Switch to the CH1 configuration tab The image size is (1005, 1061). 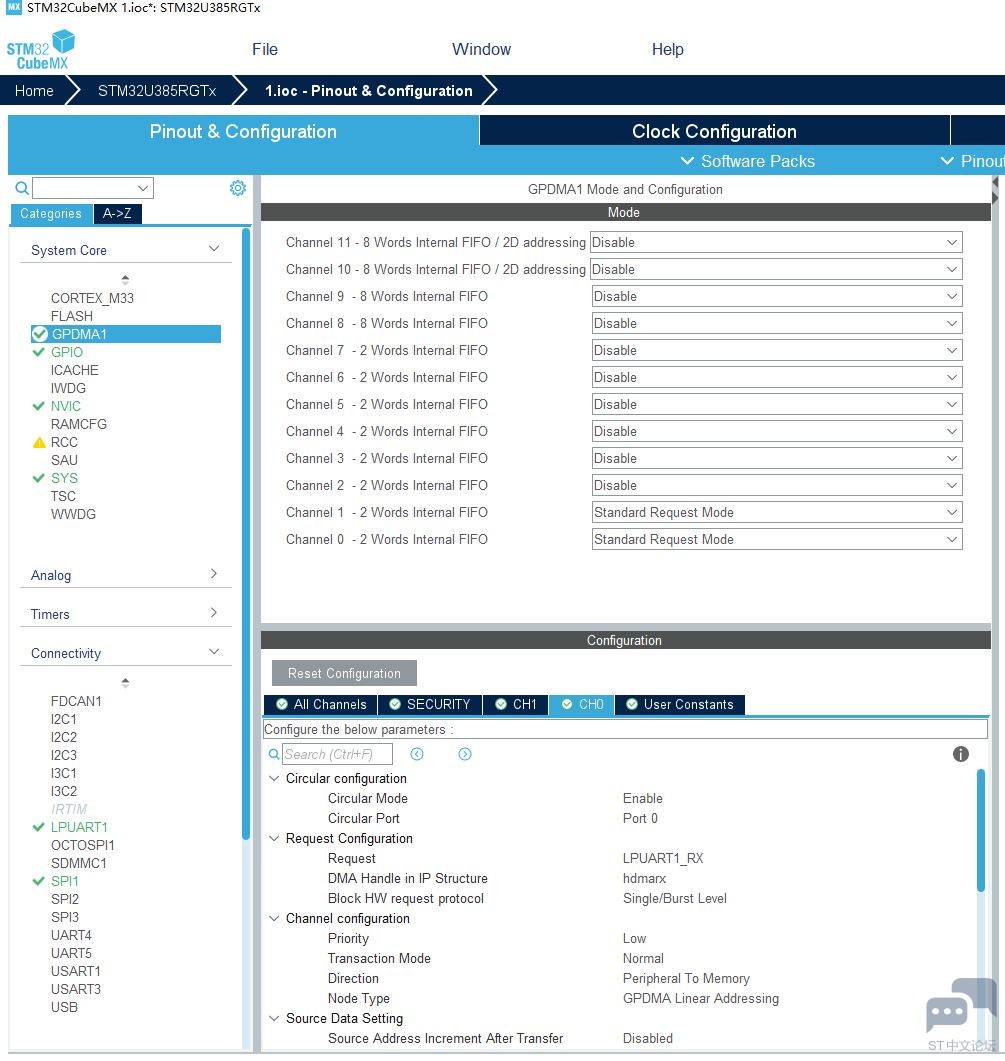click(516, 704)
